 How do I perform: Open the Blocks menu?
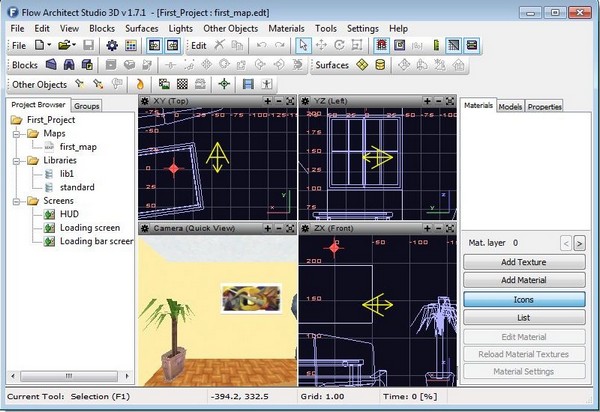(x=102, y=28)
